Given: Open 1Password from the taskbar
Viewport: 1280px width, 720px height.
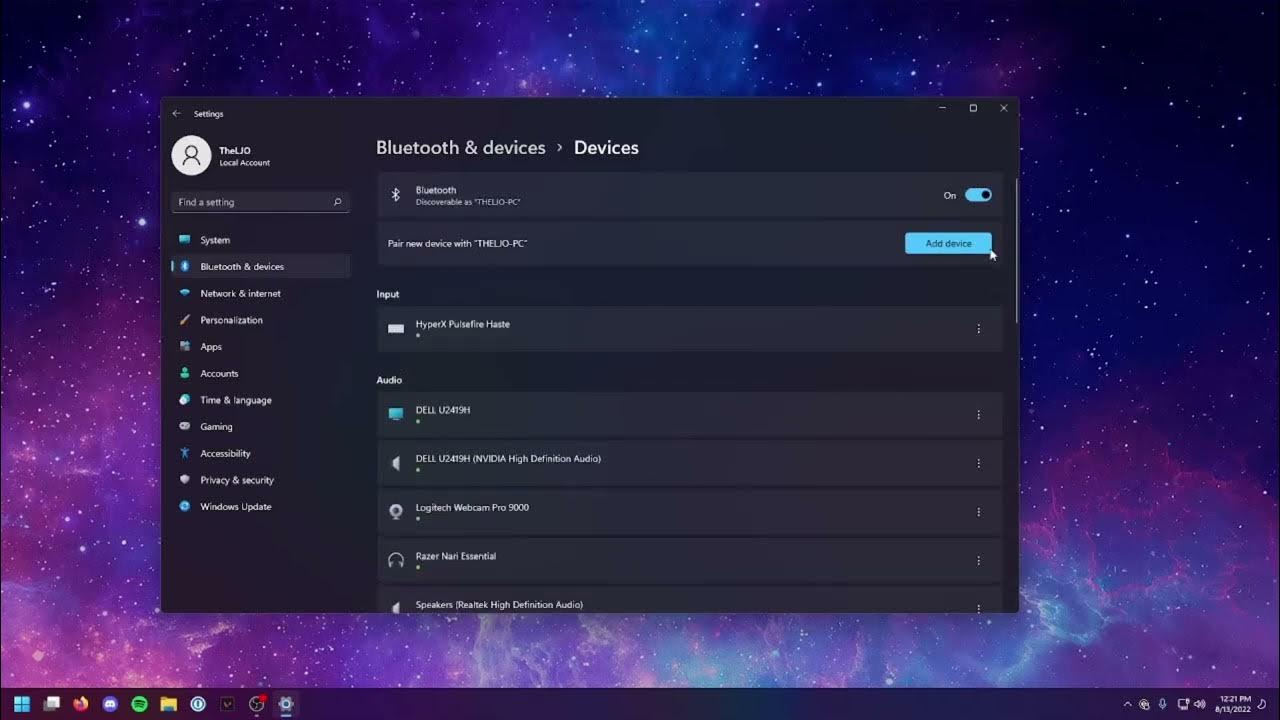Looking at the screenshot, I should click(198, 704).
